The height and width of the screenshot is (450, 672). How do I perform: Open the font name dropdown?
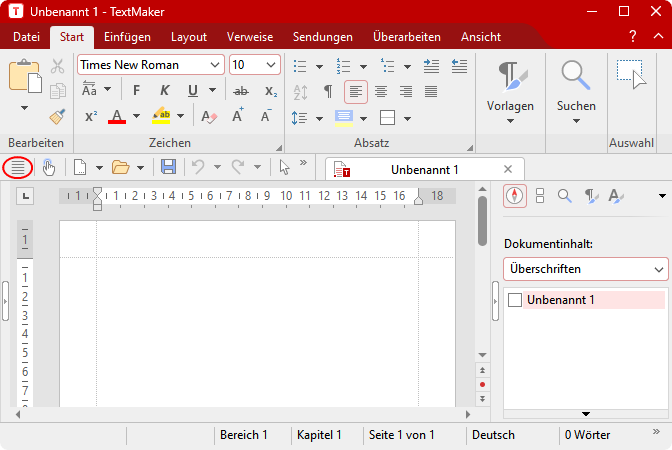[x=216, y=65]
